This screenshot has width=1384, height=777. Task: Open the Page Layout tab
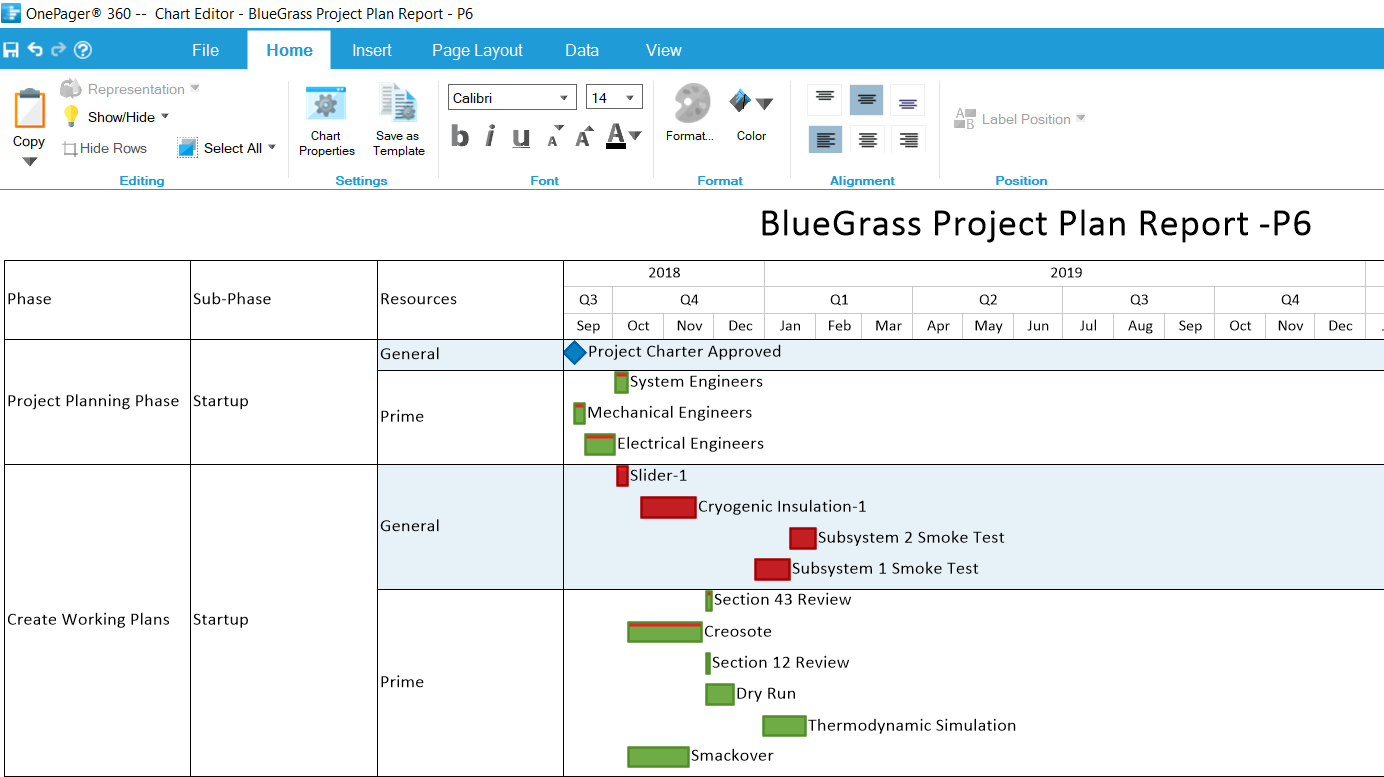coord(477,50)
